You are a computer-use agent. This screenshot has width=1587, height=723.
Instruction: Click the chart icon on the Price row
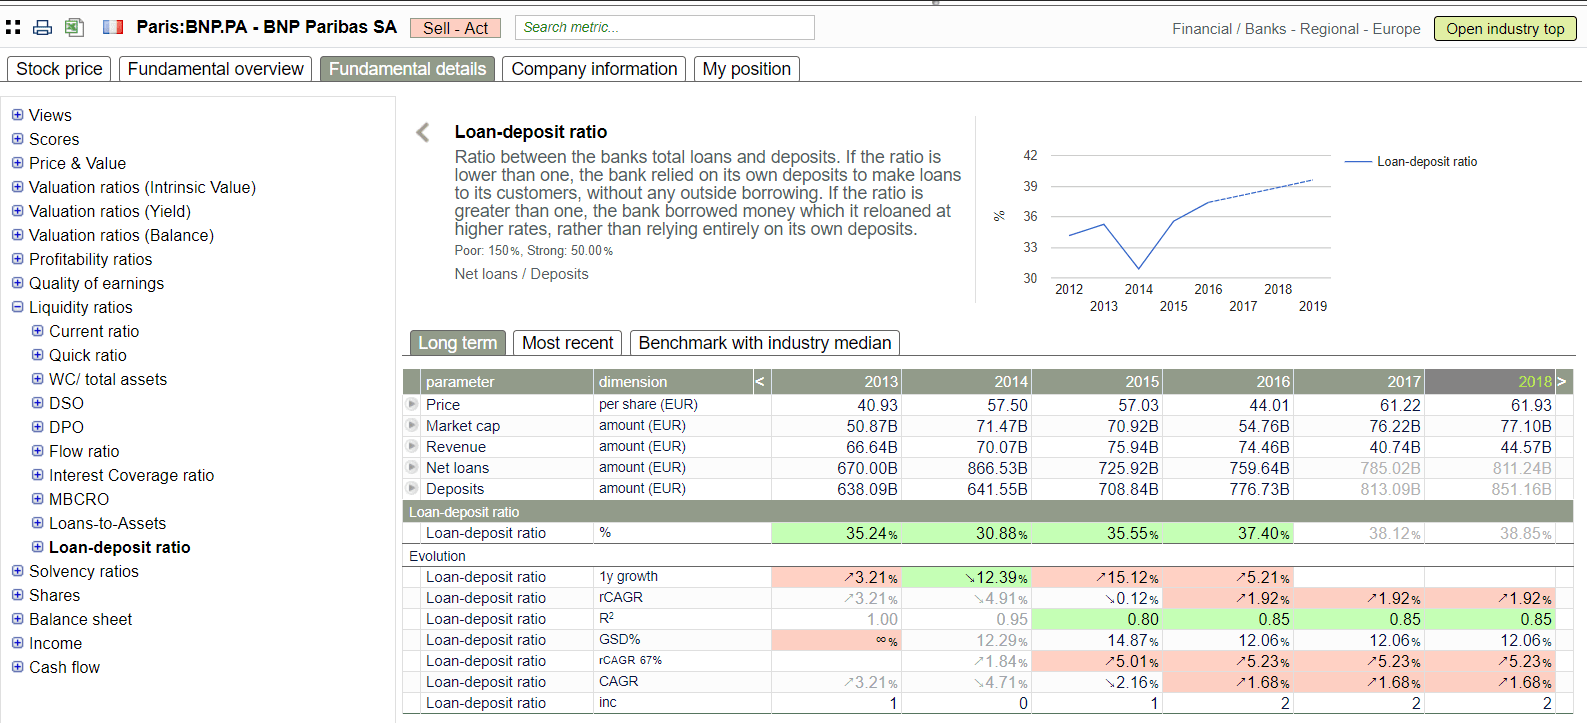412,404
